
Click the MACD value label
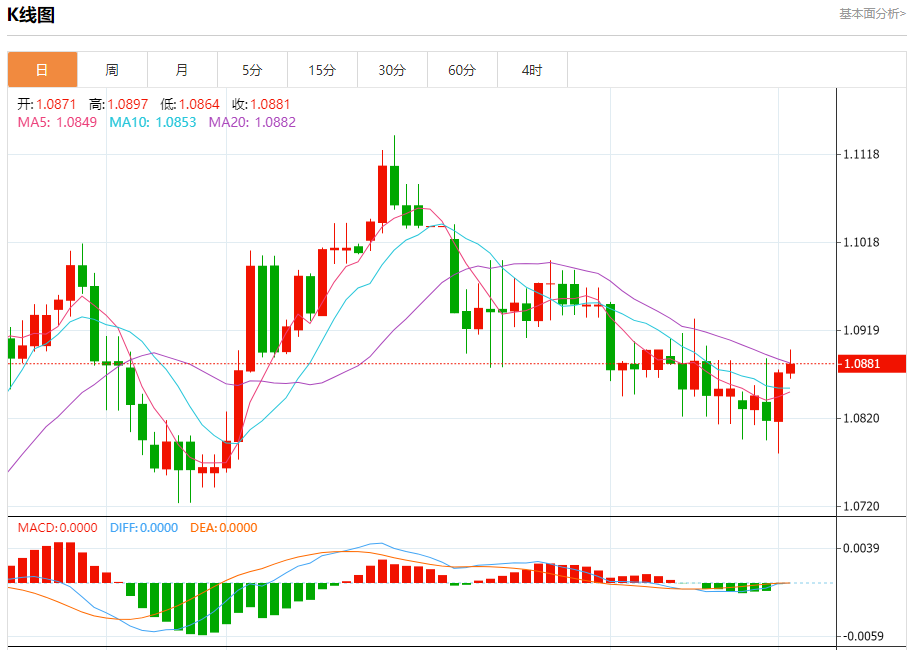[x=57, y=527]
